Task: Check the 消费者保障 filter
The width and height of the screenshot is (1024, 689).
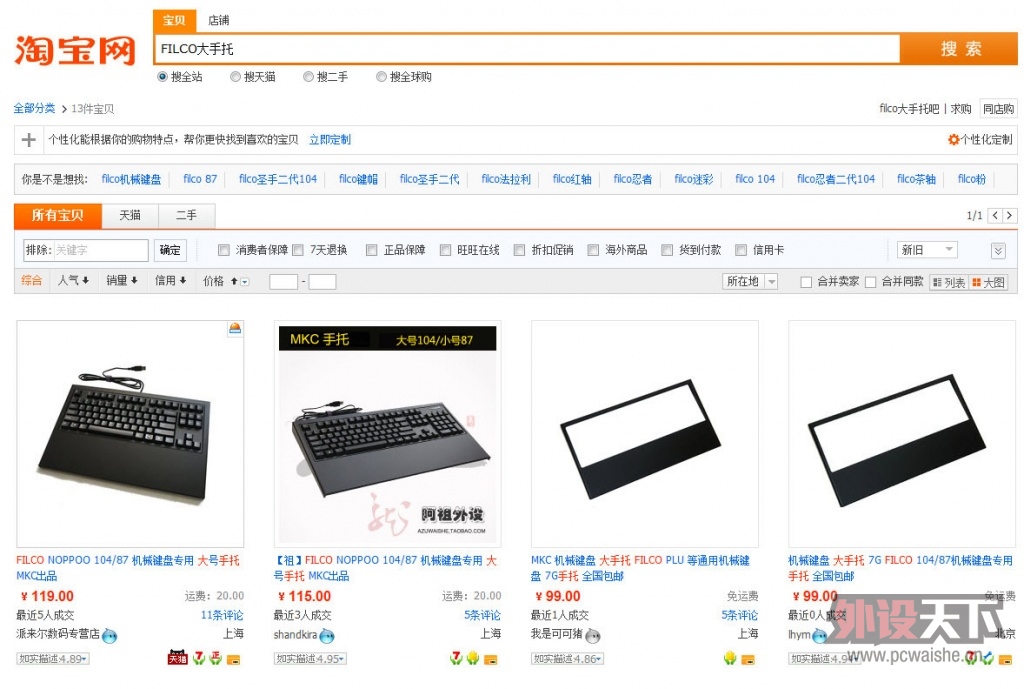Action: (224, 250)
